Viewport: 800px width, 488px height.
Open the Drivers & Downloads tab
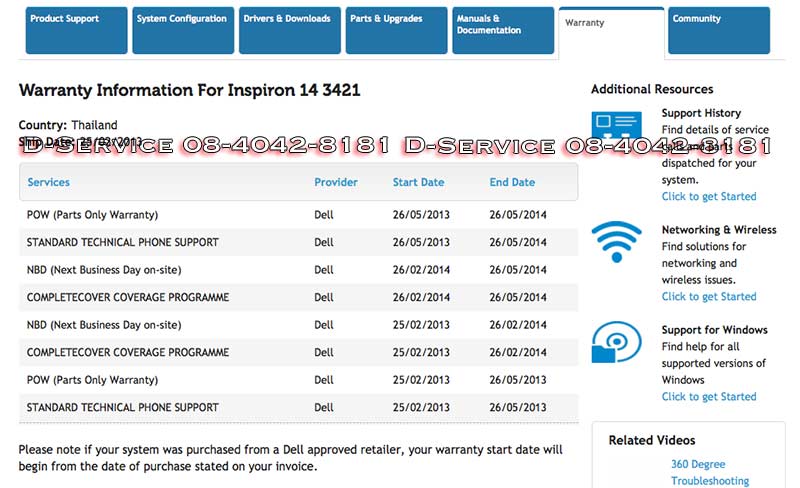288,30
